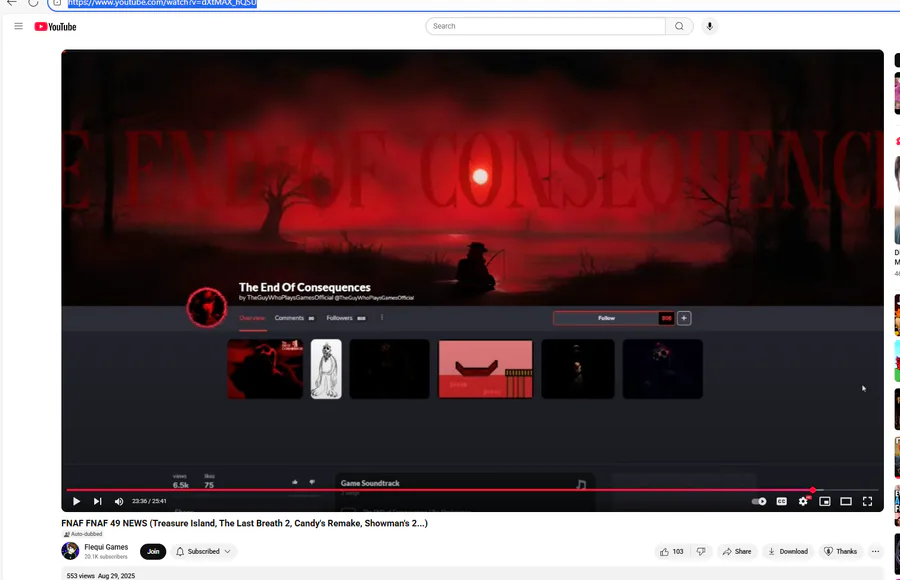Enter full screen mode
Image resolution: width=900 pixels, height=580 pixels.
coord(867,501)
